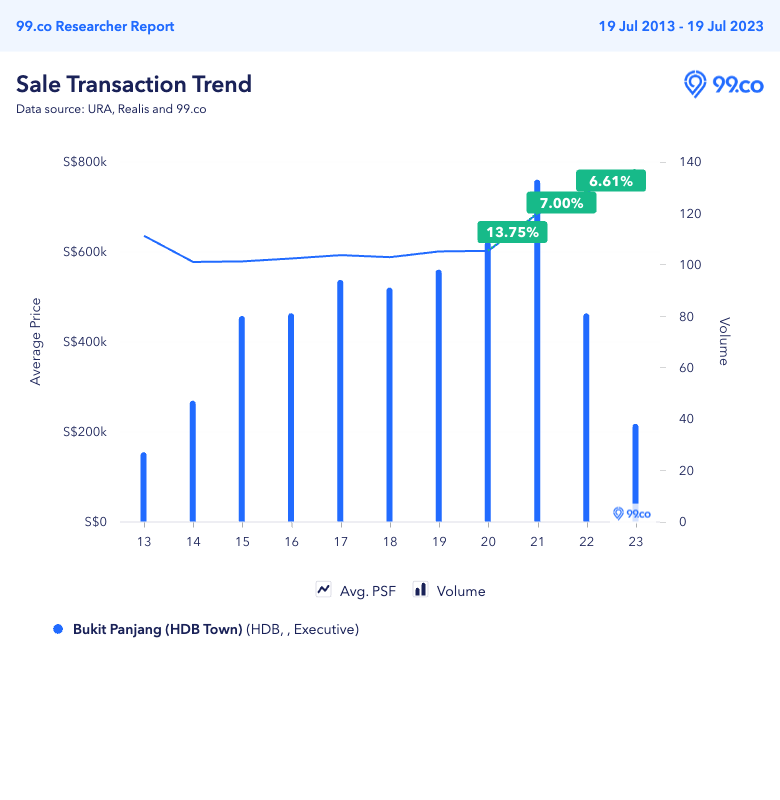The width and height of the screenshot is (780, 800).
Task: Click the x-axis year label 13
Action: click(144, 541)
